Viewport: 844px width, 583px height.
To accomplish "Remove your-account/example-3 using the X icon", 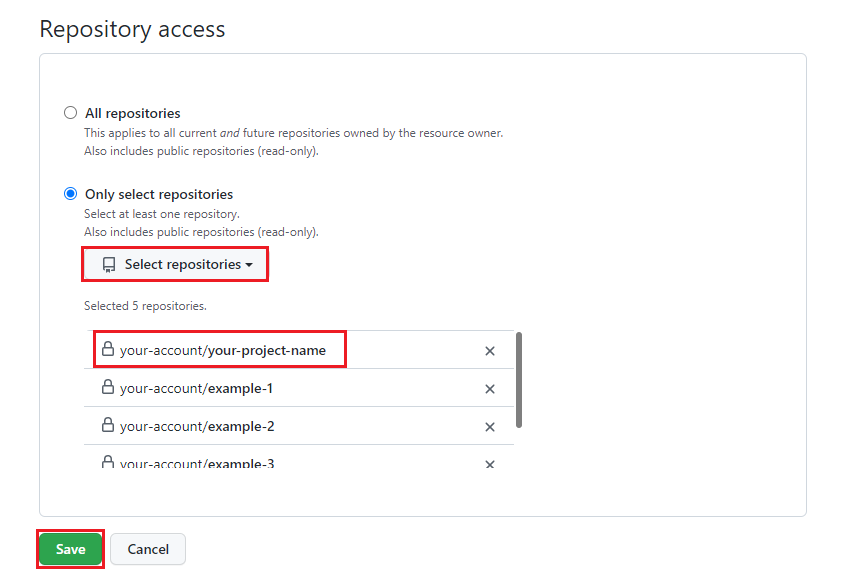I will click(490, 463).
